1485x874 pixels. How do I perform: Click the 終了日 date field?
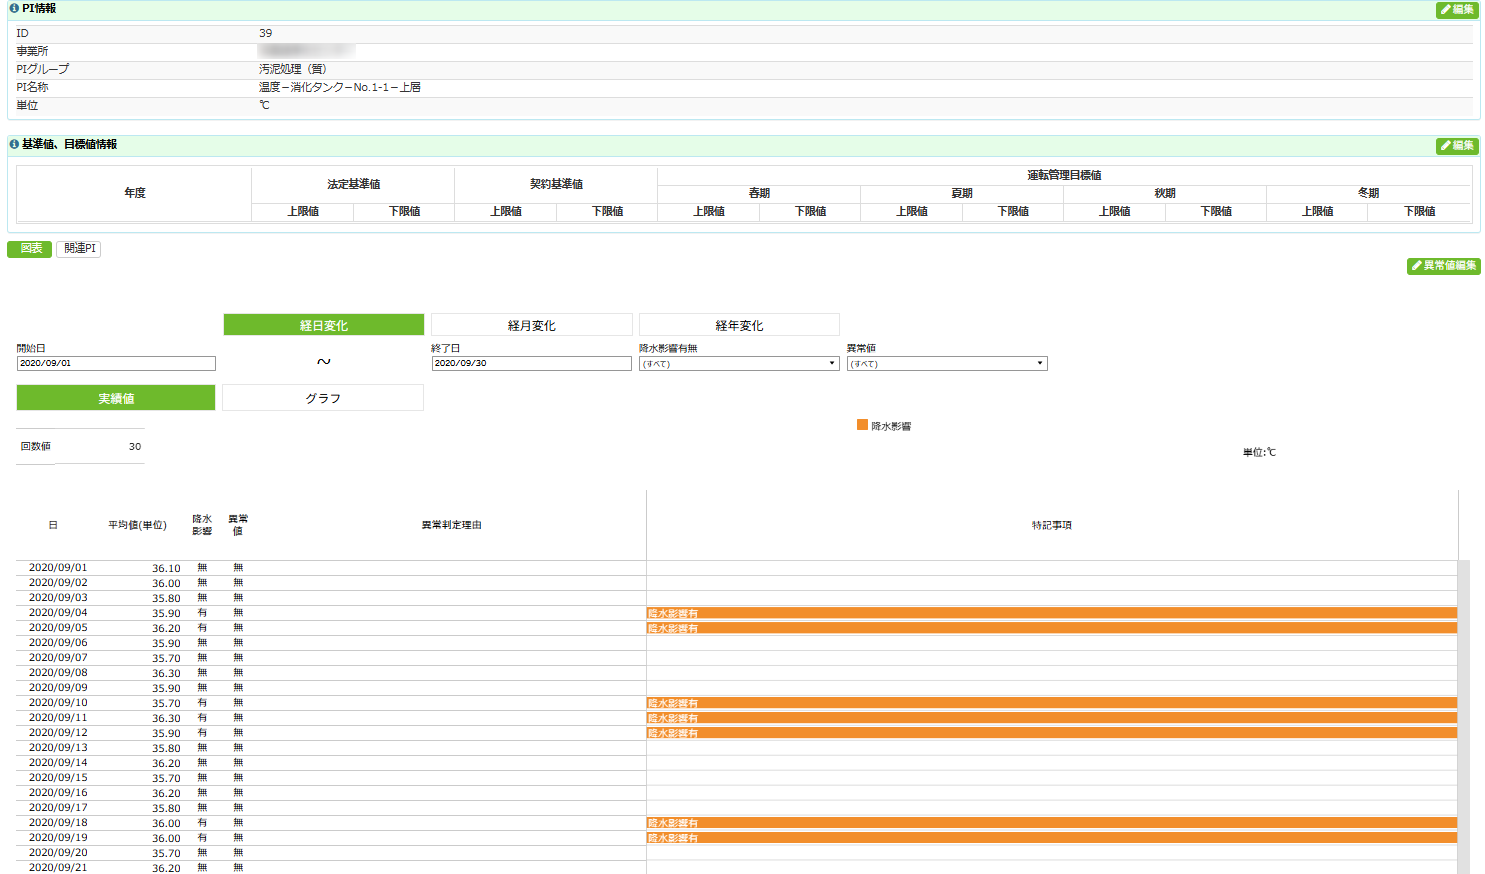coord(532,363)
